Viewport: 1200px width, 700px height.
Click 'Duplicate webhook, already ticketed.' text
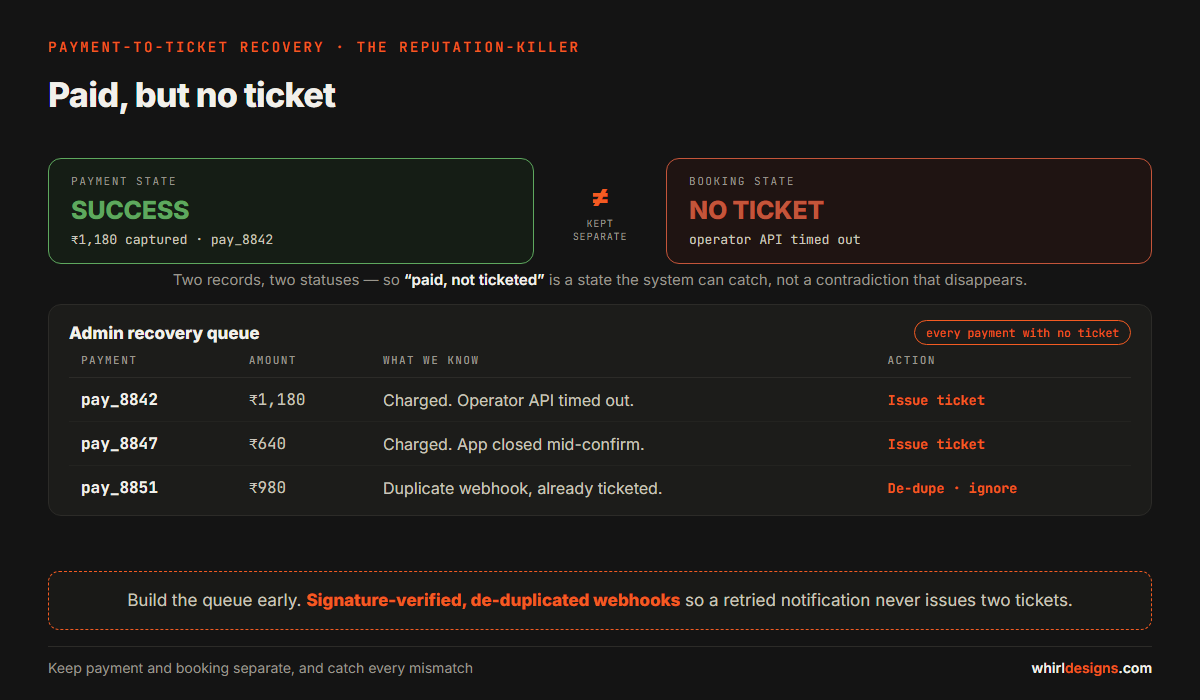522,488
